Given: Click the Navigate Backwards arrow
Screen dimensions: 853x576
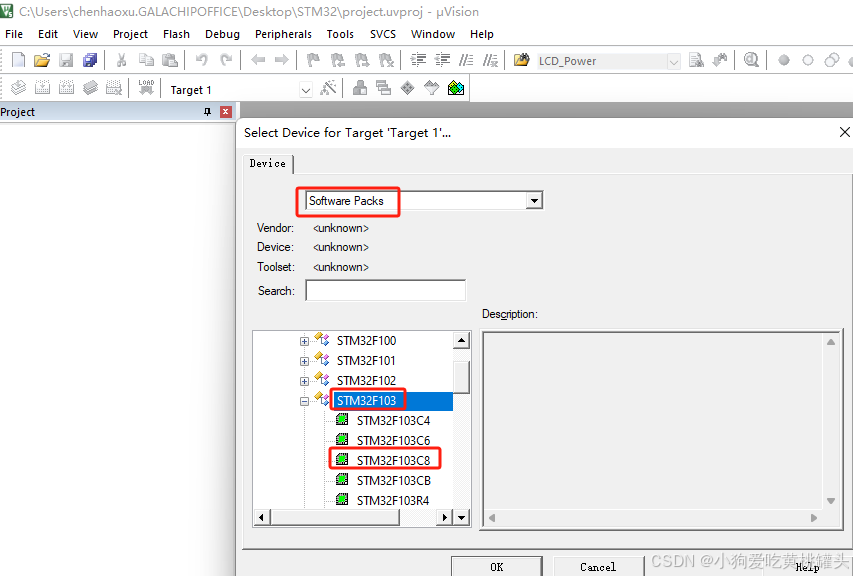Looking at the screenshot, I should 258,60.
